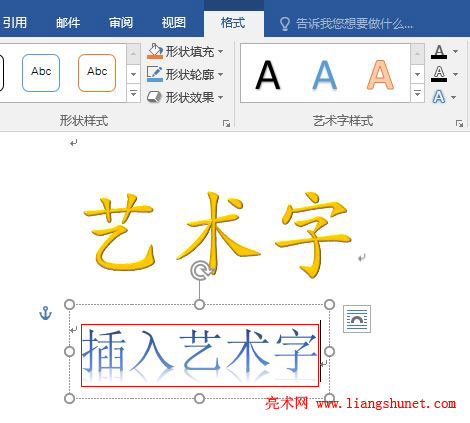Click the 形状填充 paint bucket icon
Screen dimensions: 470x423
[x=155, y=51]
